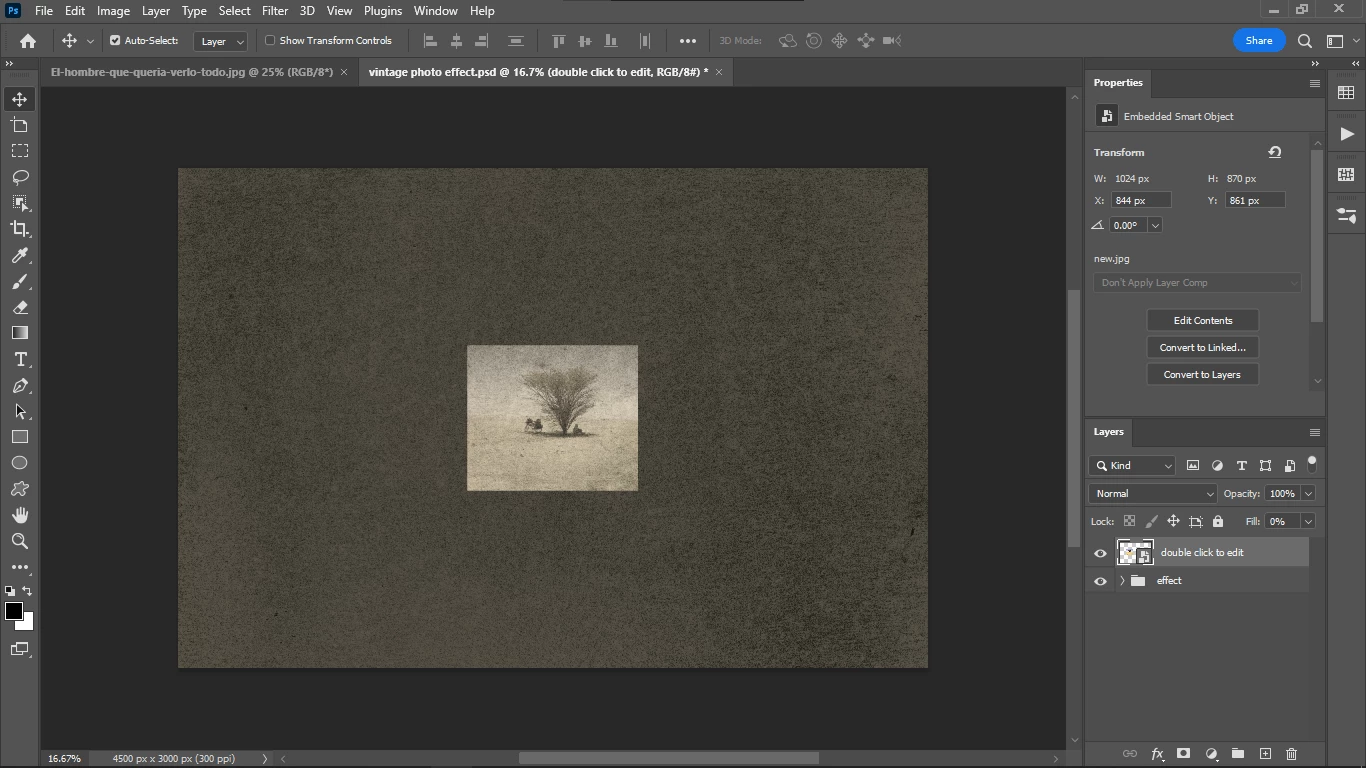
Task: Pick the Eyedropper tool
Action: (20, 256)
